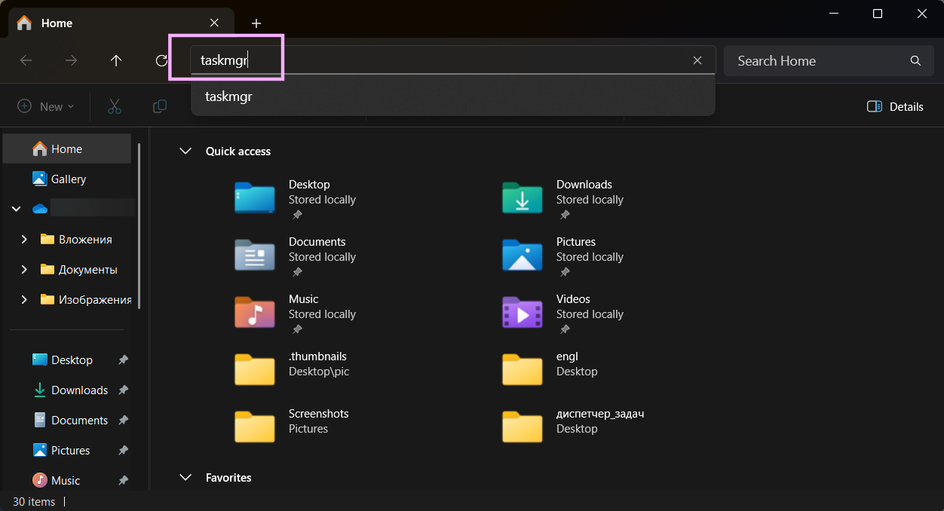944x511 pixels.
Task: Expand the Изображения folder
Action: pyautogui.click(x=24, y=299)
